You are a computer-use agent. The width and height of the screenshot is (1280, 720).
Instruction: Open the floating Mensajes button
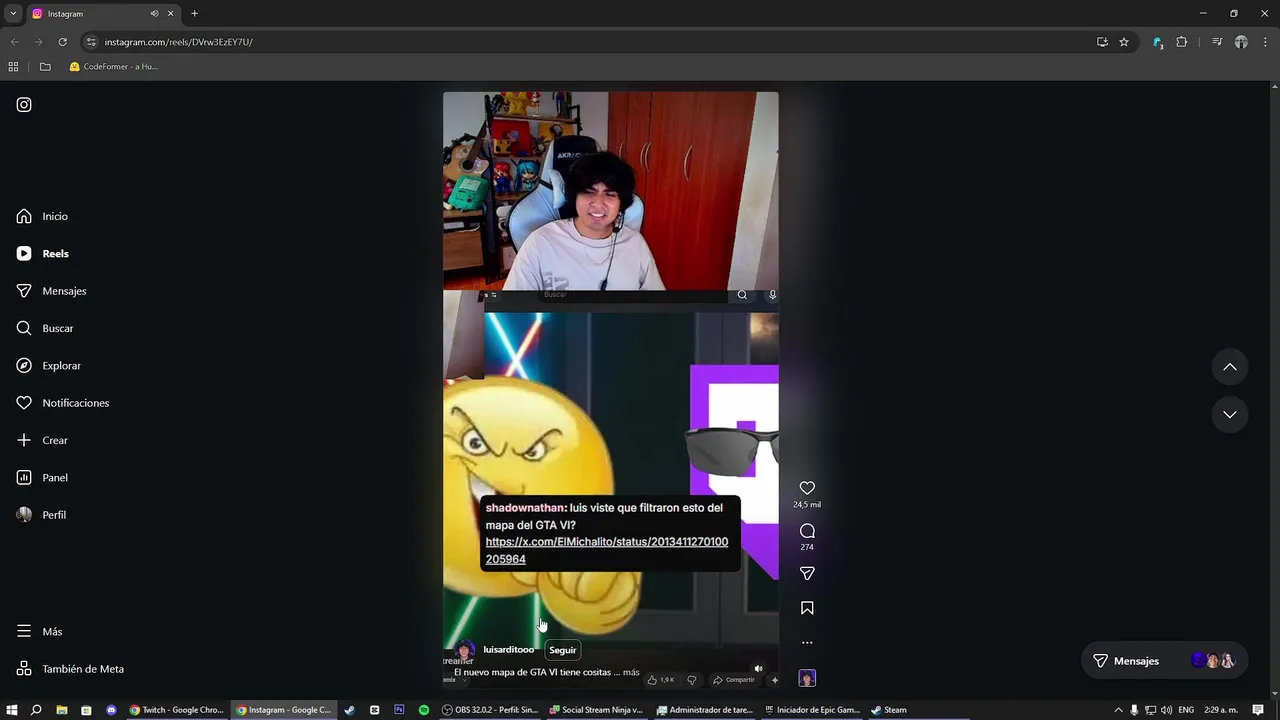[x=1165, y=661]
